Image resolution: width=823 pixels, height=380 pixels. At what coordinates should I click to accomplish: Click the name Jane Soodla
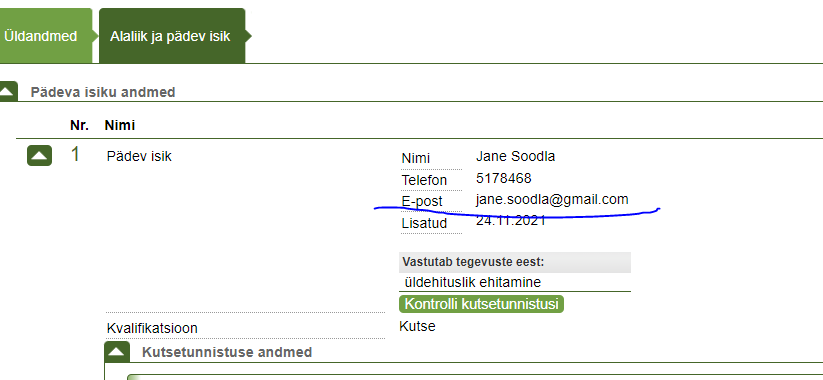(x=515, y=156)
